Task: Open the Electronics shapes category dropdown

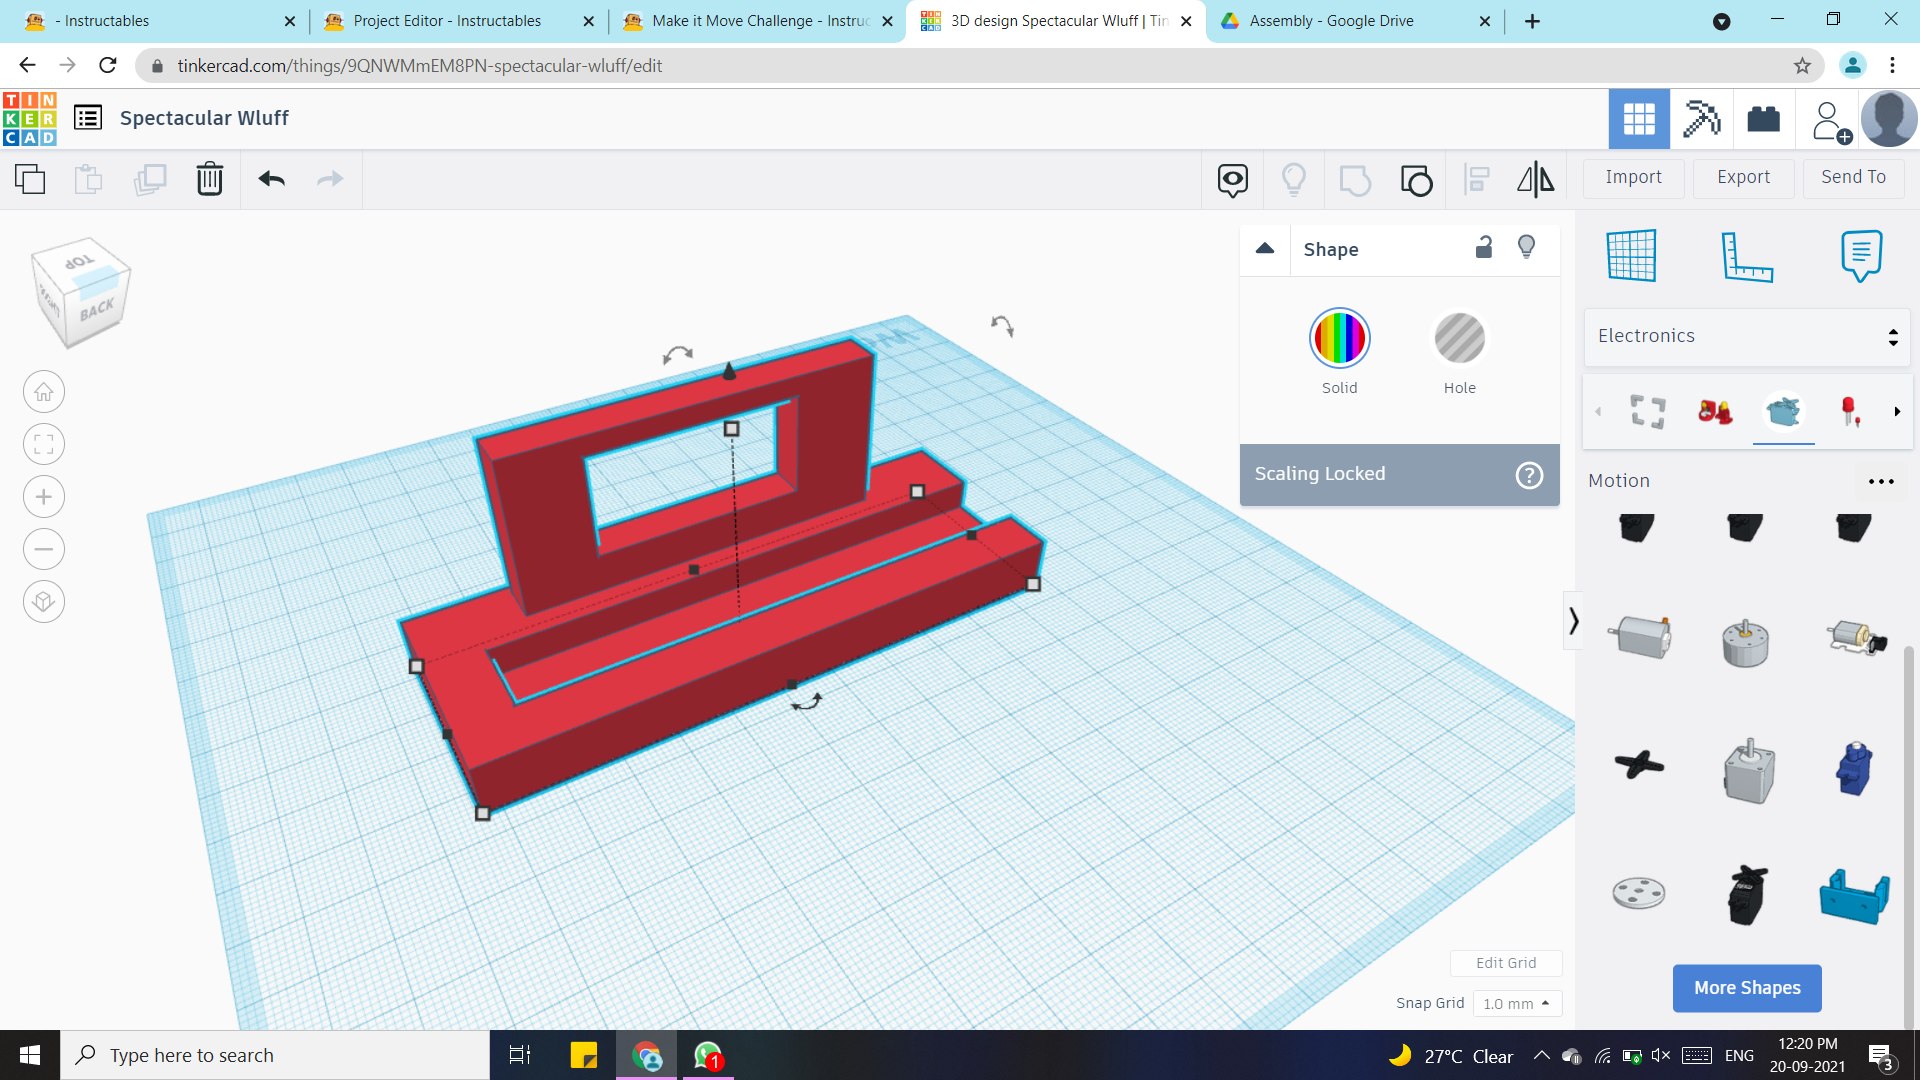Action: click(1747, 336)
